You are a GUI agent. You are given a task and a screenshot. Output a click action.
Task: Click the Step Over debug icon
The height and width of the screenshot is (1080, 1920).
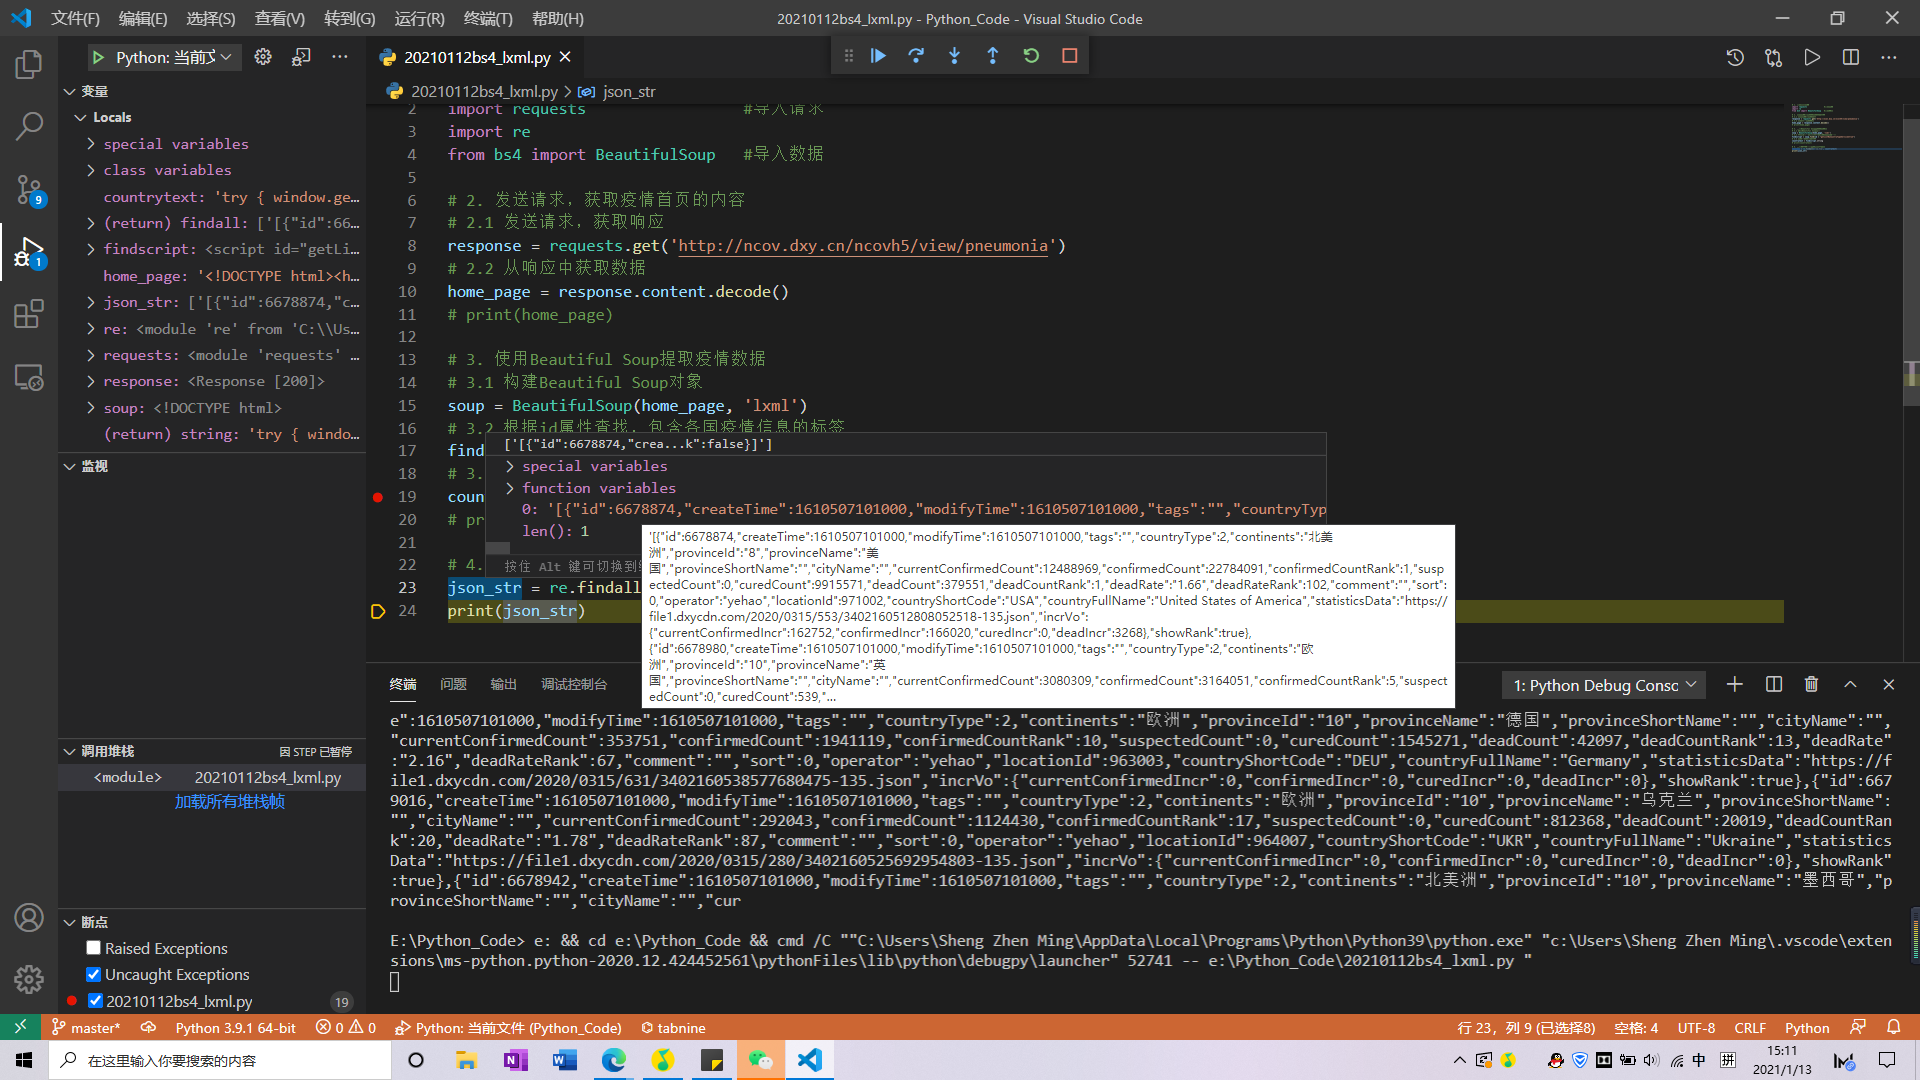point(916,56)
